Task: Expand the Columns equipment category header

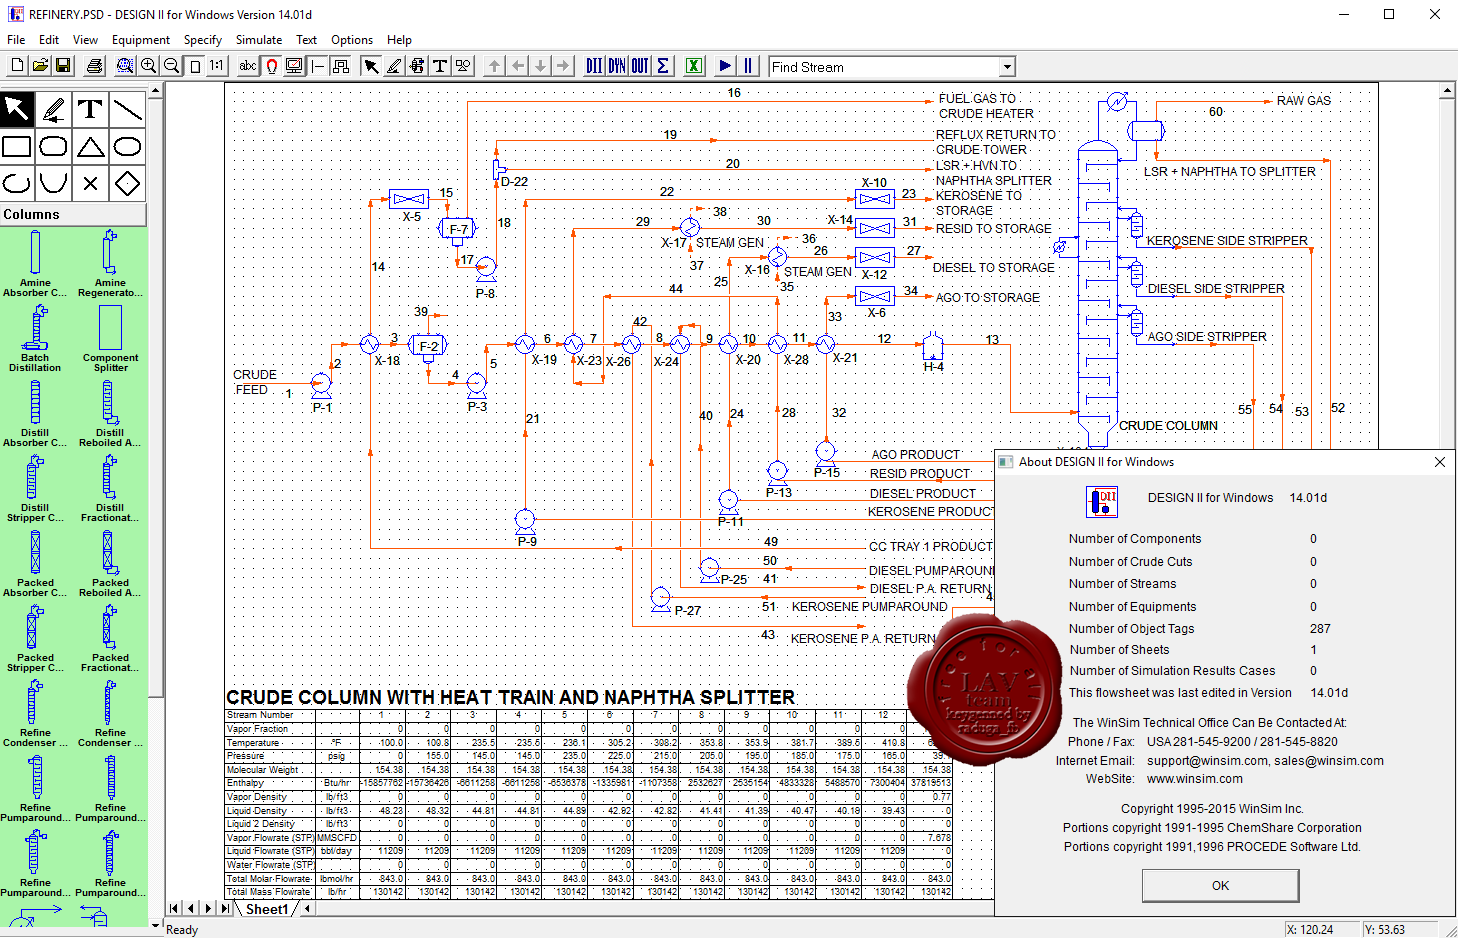Action: click(x=73, y=214)
